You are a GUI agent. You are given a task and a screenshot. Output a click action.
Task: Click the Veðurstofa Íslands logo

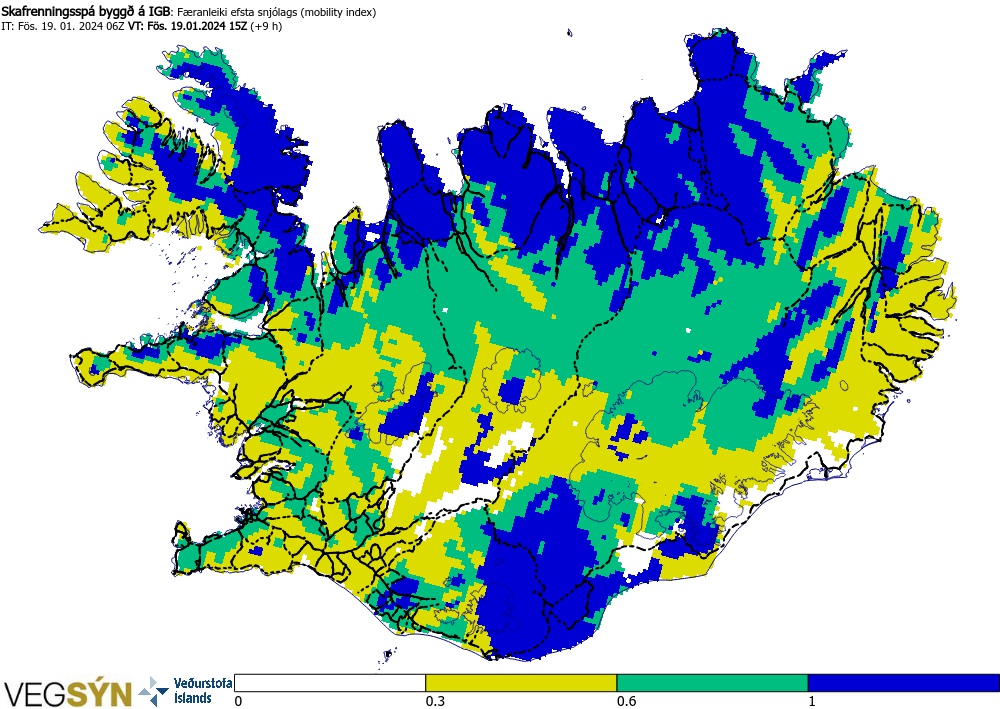pyautogui.click(x=185, y=691)
